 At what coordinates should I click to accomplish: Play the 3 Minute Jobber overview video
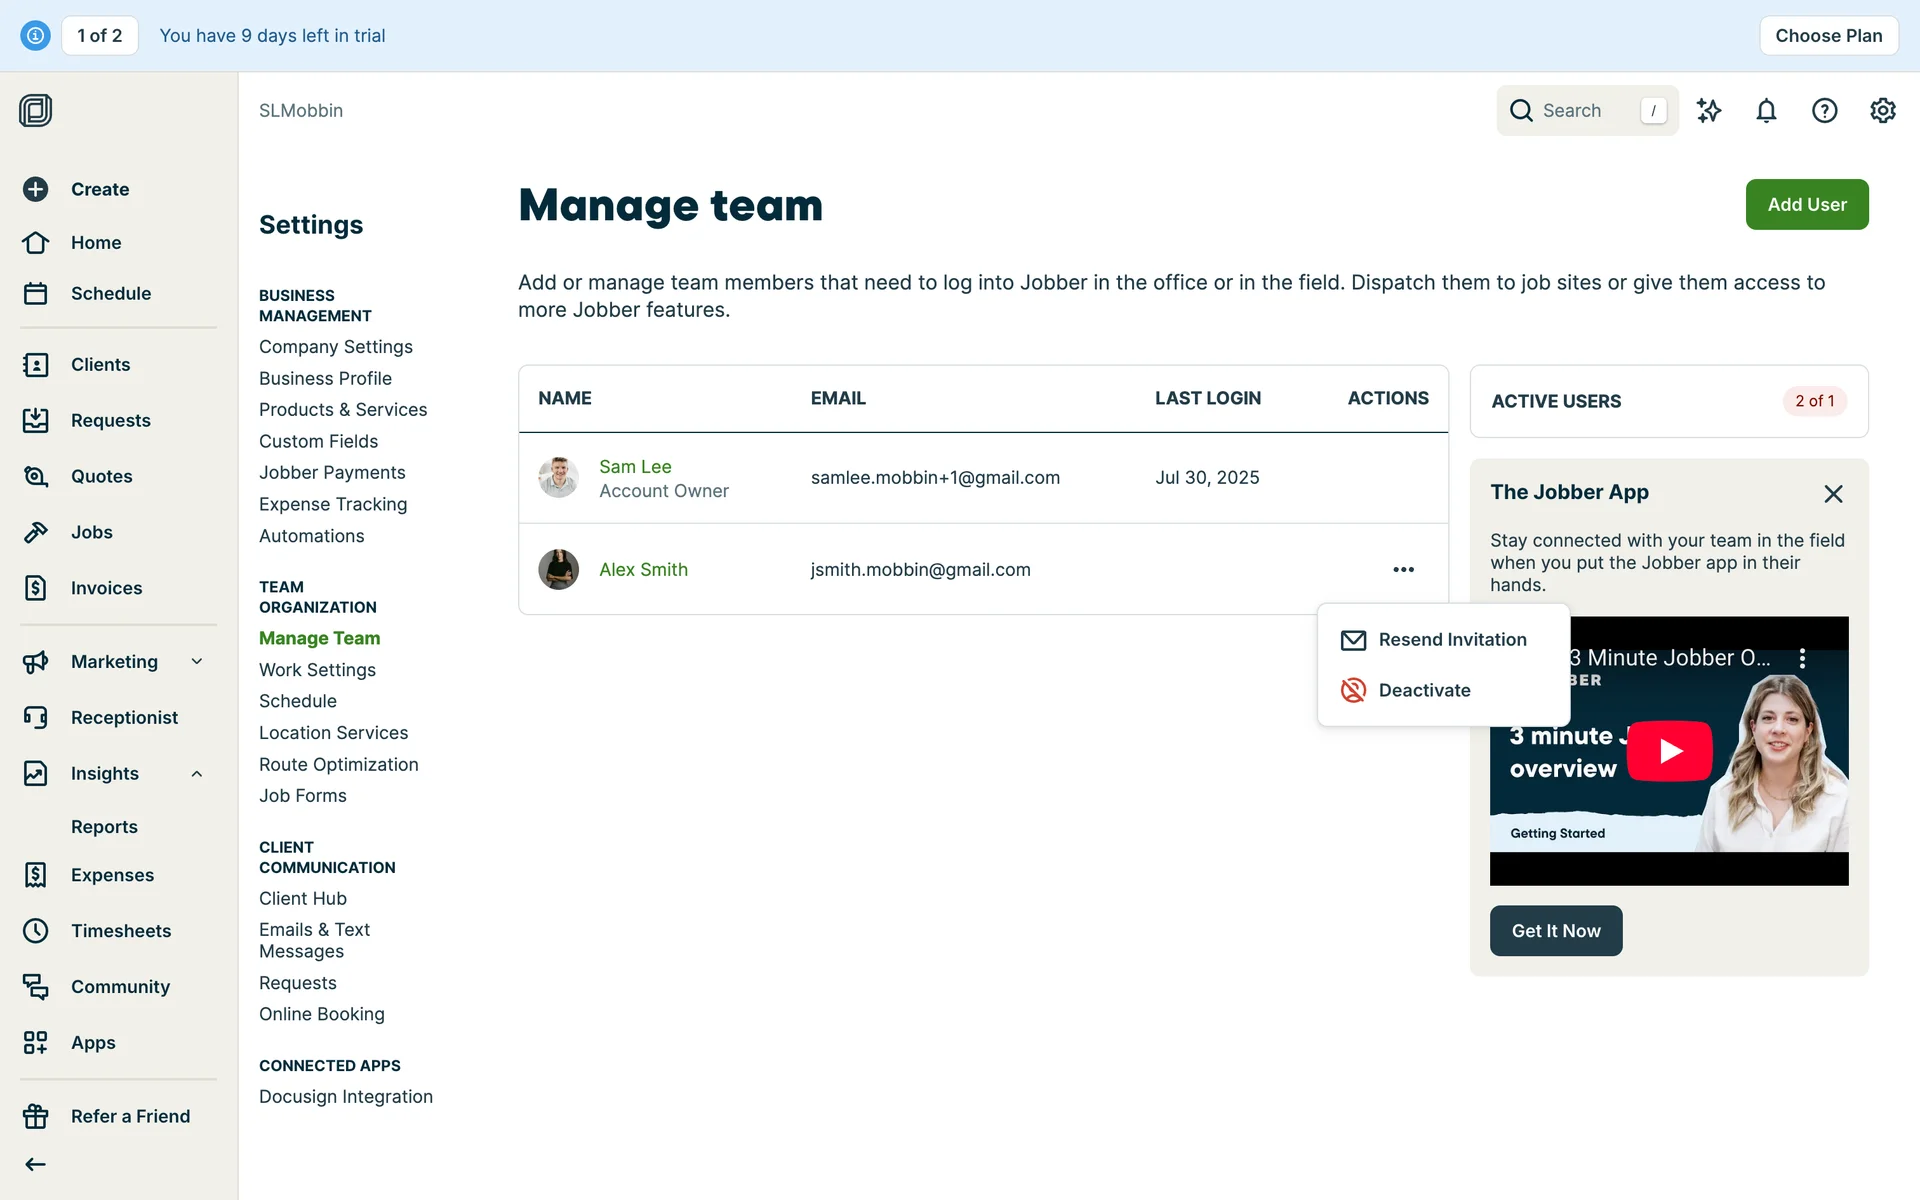(x=1669, y=751)
